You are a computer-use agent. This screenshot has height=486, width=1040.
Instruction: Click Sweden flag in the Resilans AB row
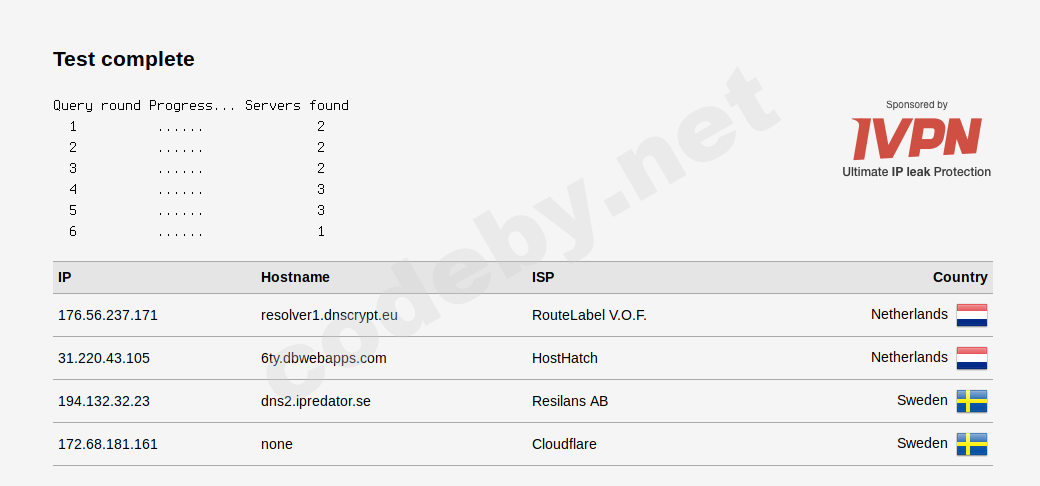tap(971, 401)
